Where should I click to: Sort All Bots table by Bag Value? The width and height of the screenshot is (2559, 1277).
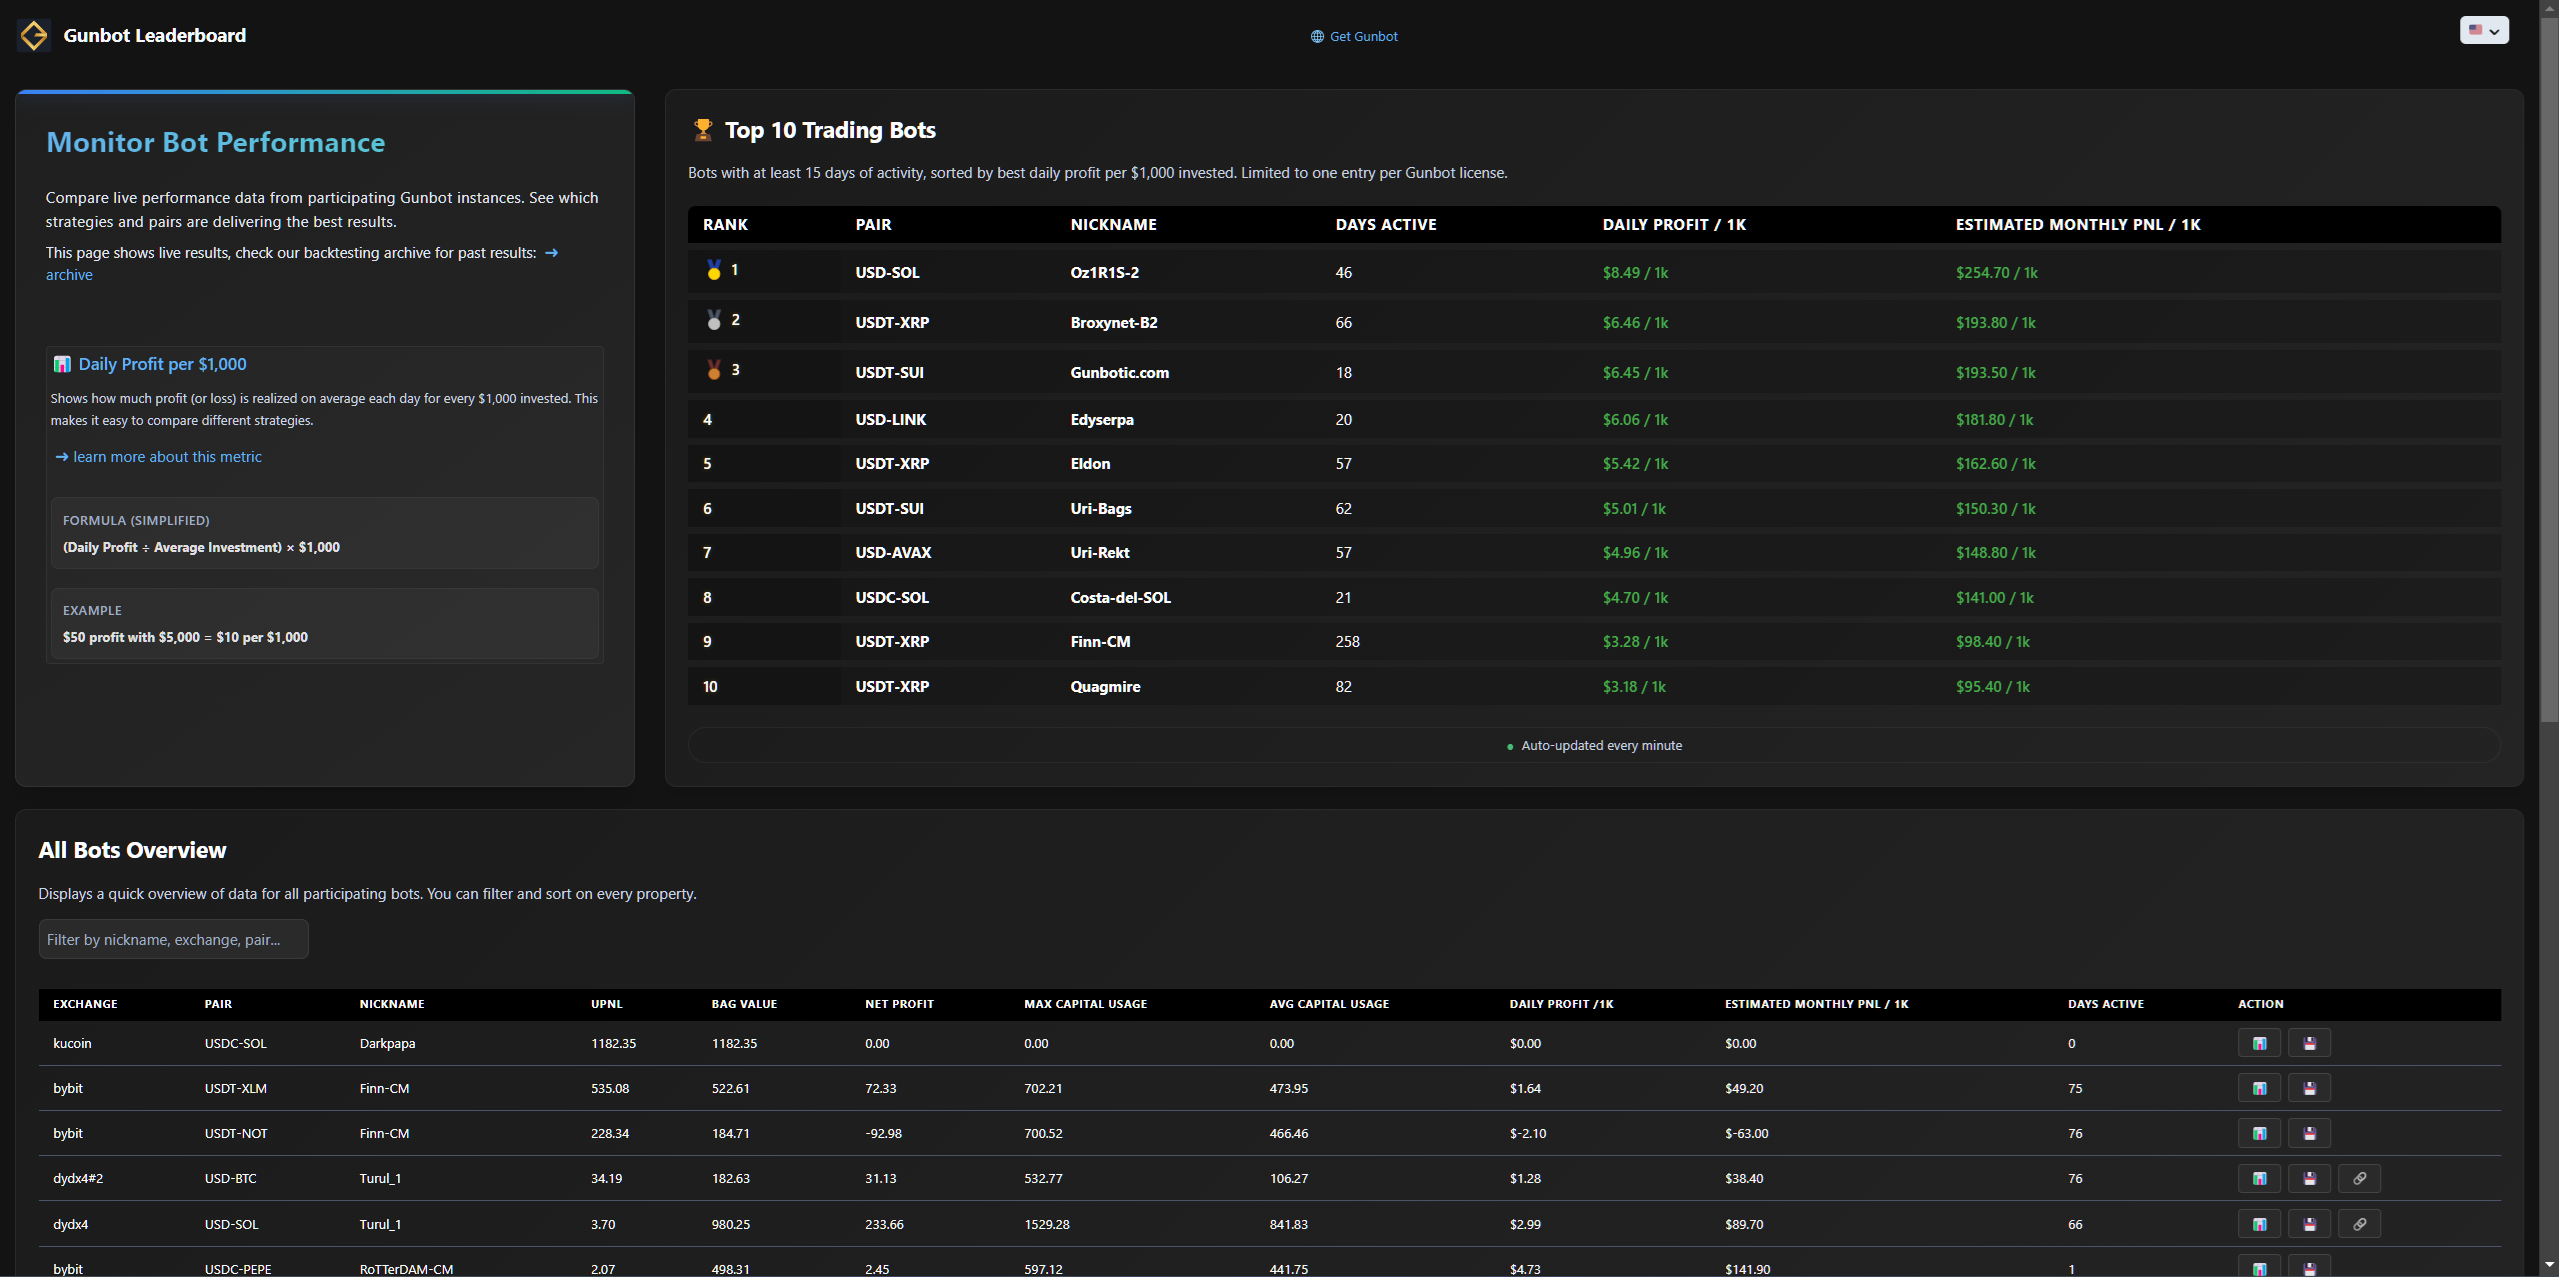click(x=744, y=1004)
